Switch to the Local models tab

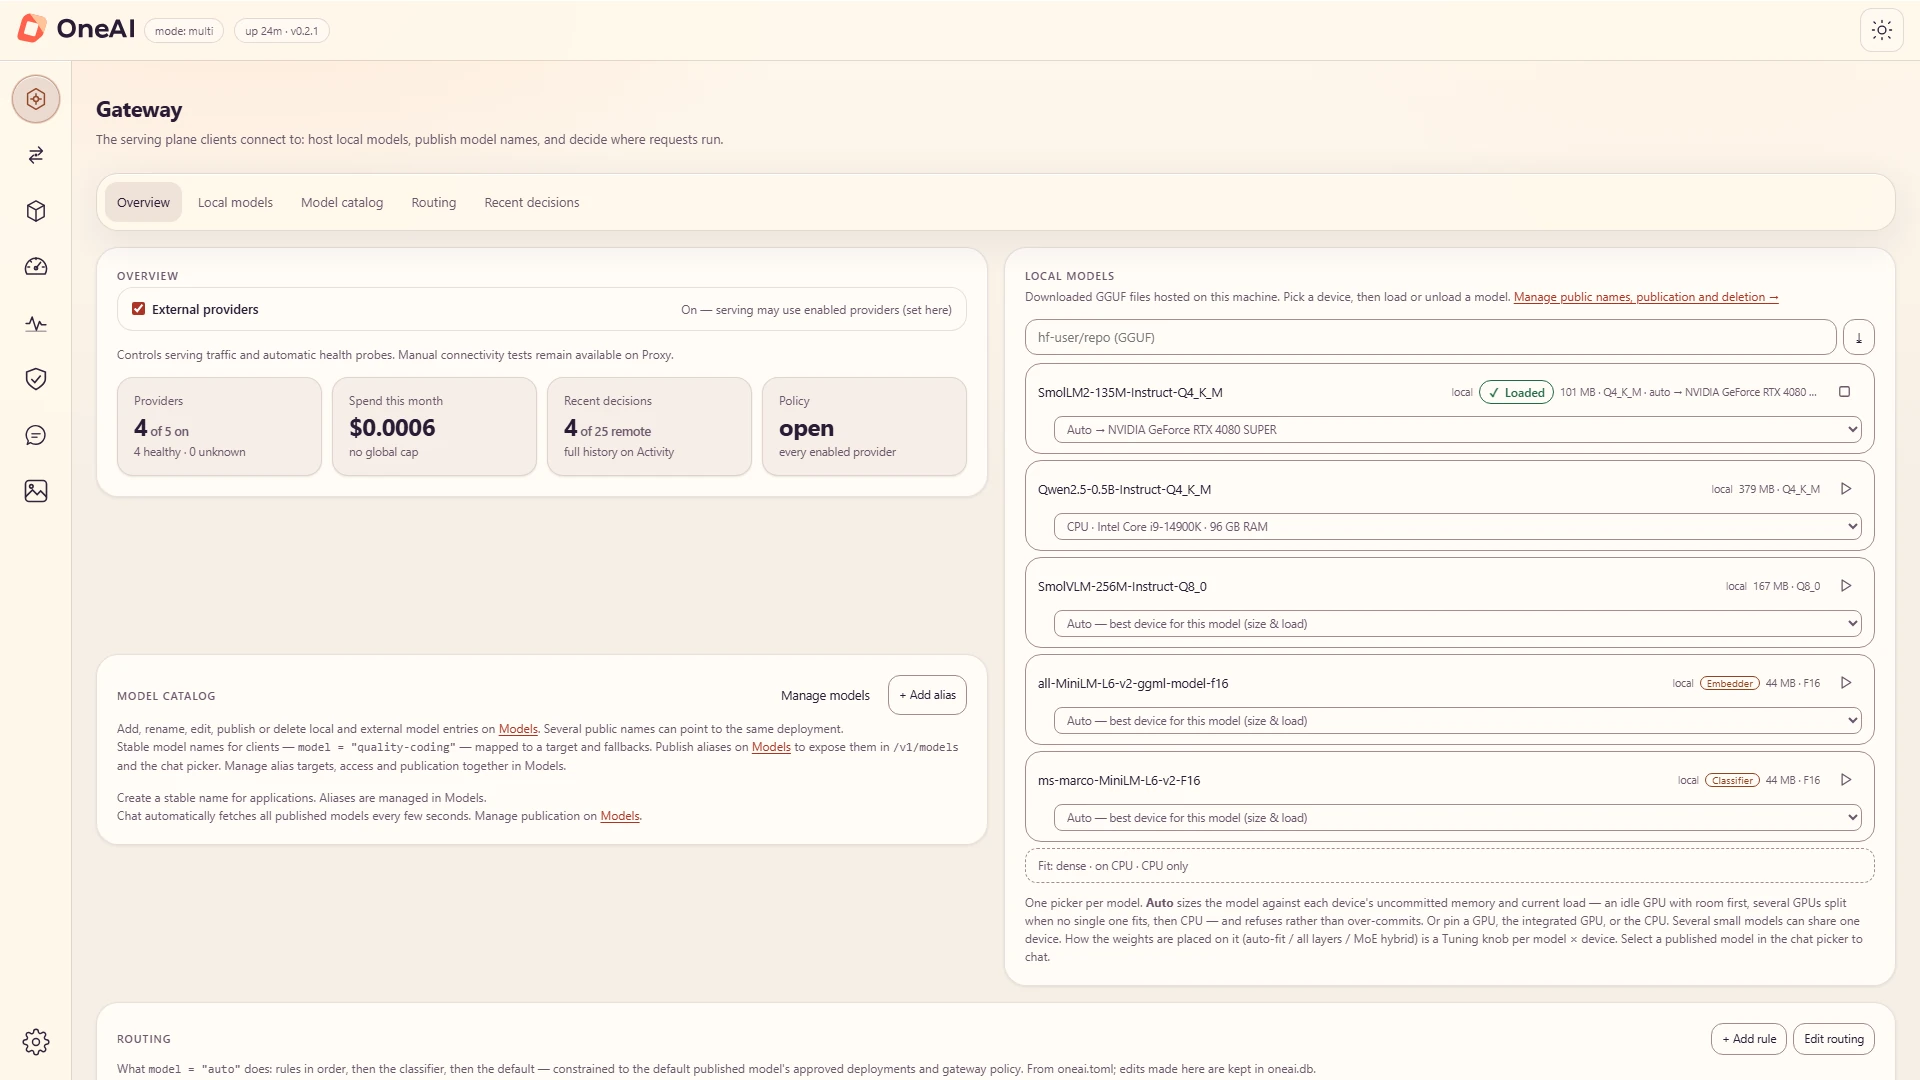tap(235, 202)
